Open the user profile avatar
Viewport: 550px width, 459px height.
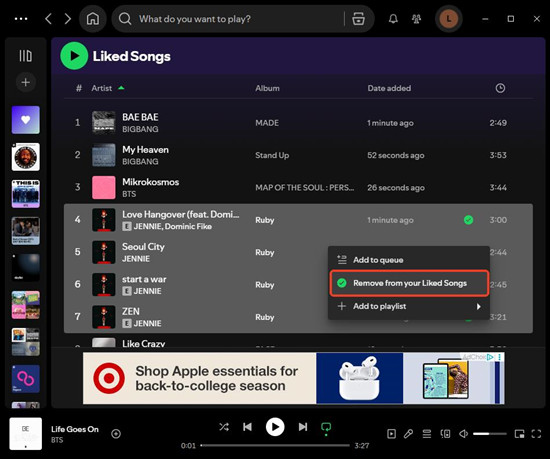coord(448,19)
